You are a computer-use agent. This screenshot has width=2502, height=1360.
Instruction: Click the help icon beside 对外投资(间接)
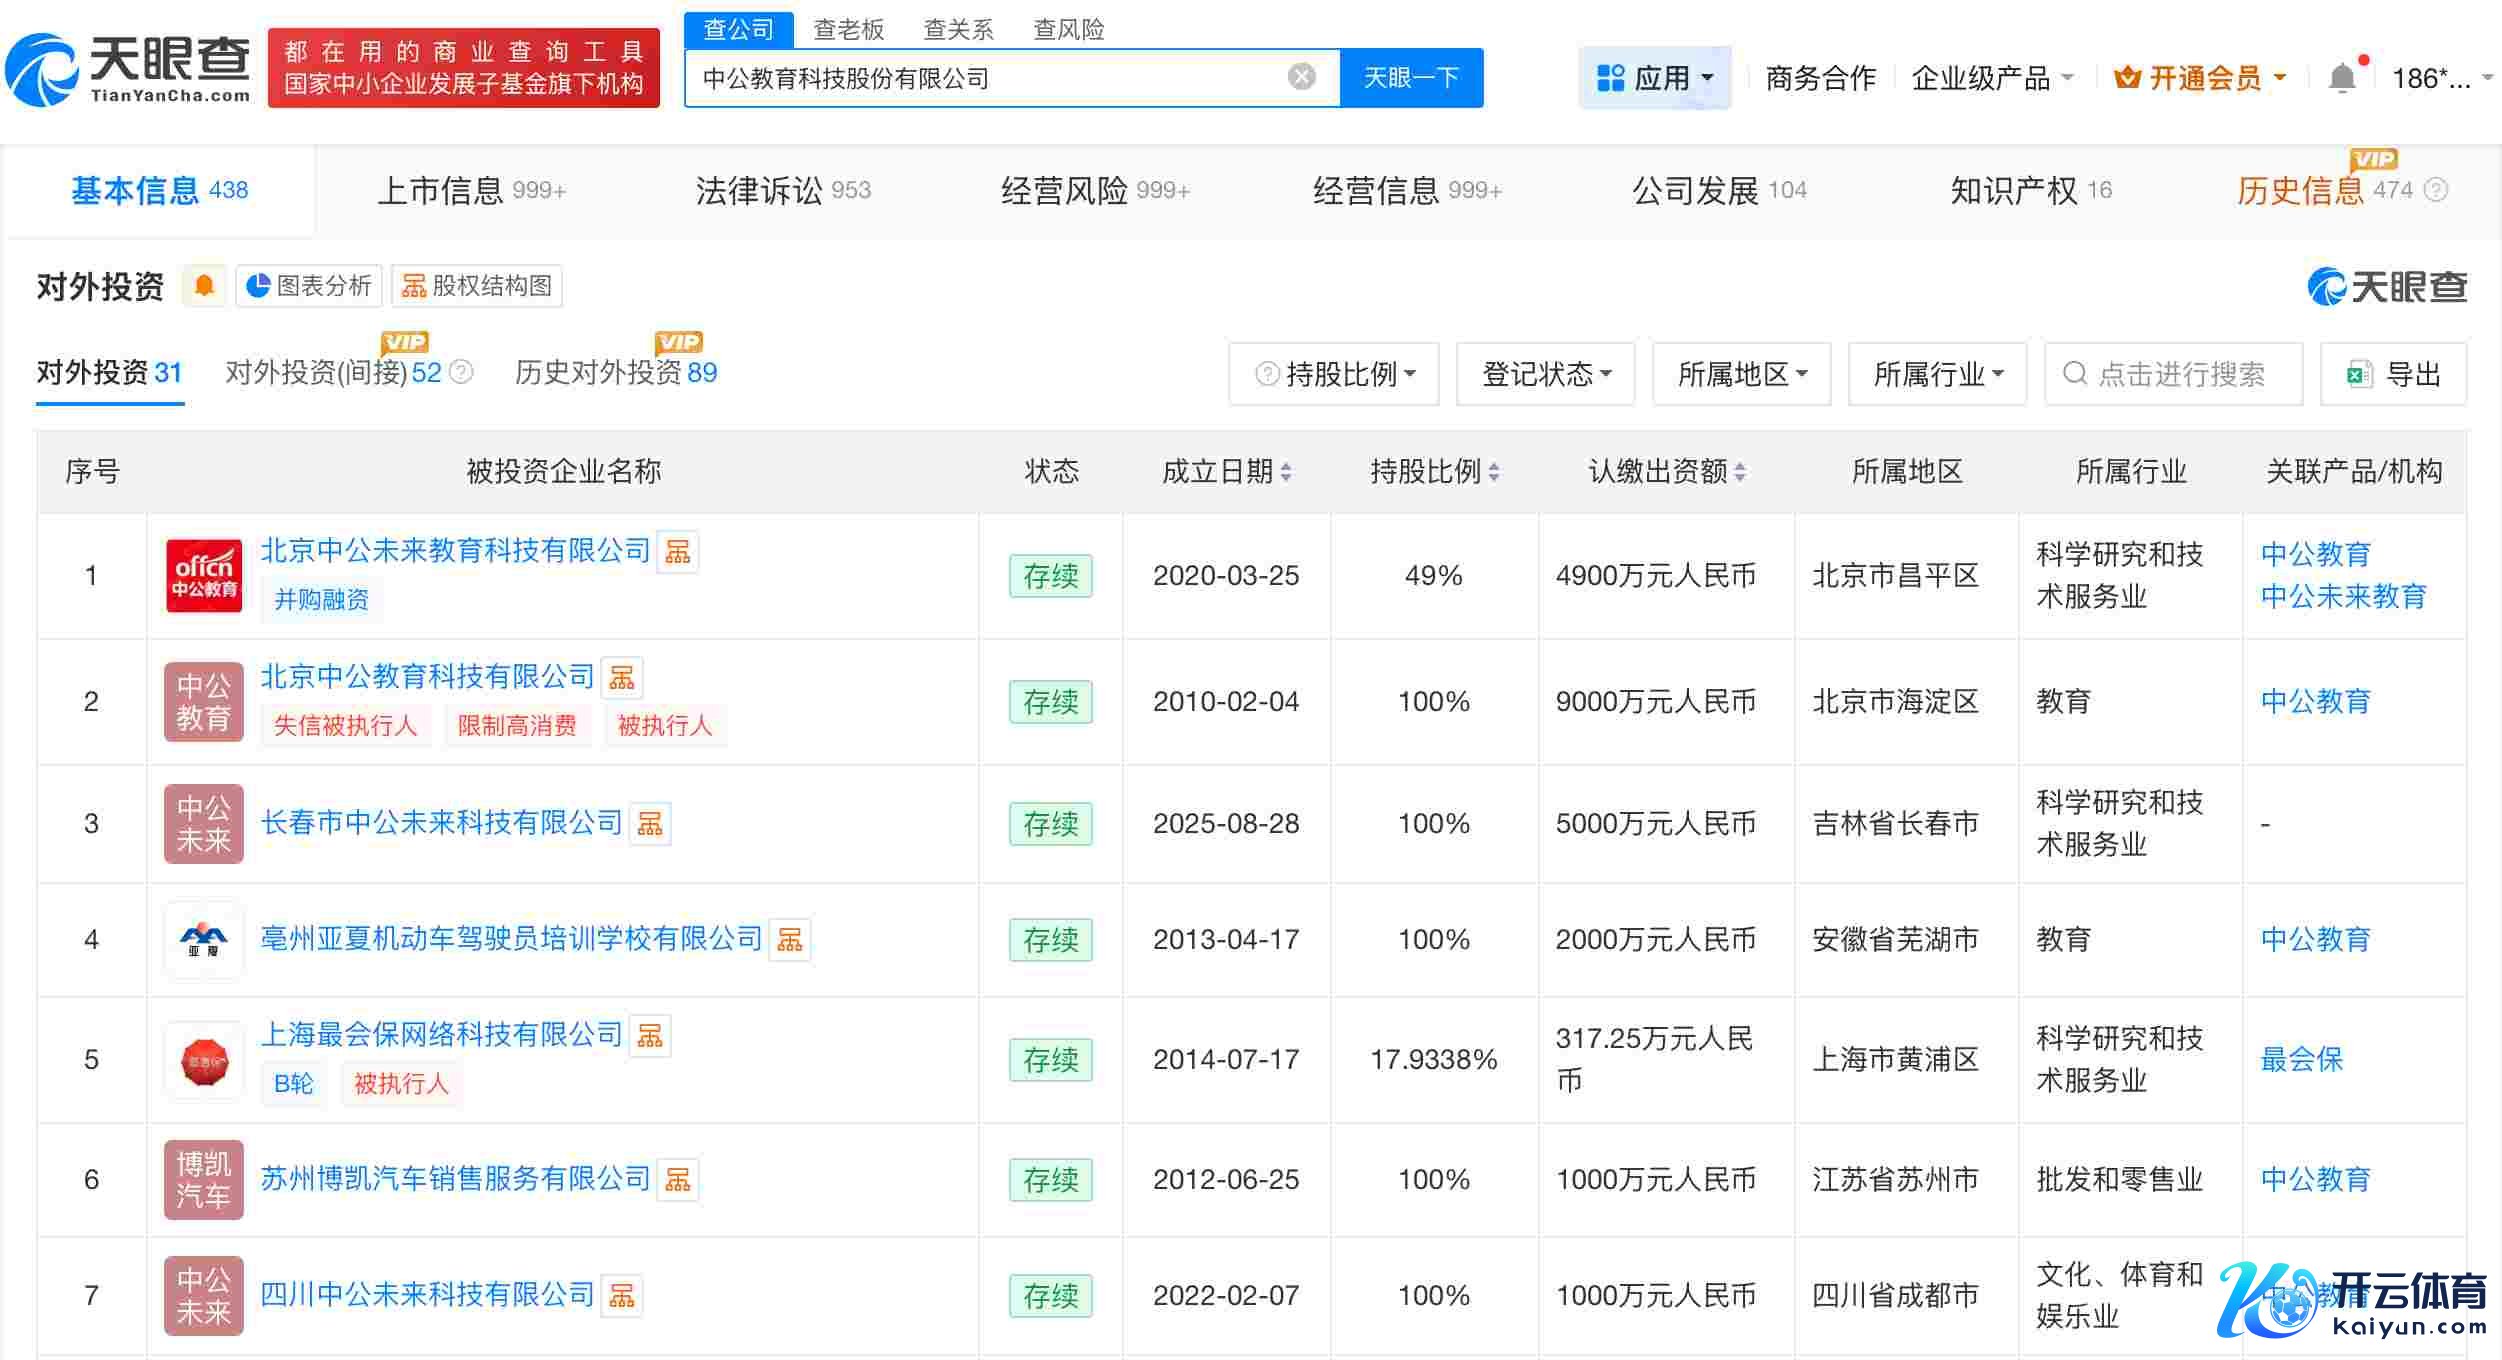(x=461, y=372)
